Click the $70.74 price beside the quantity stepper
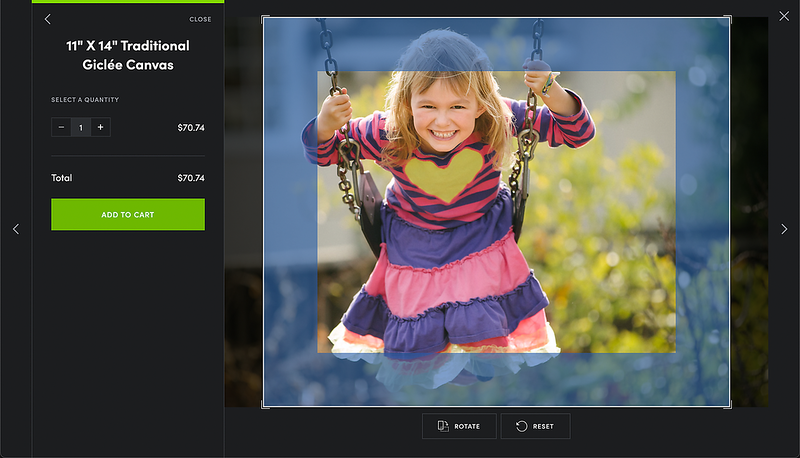The image size is (800, 458). pyautogui.click(x=191, y=128)
